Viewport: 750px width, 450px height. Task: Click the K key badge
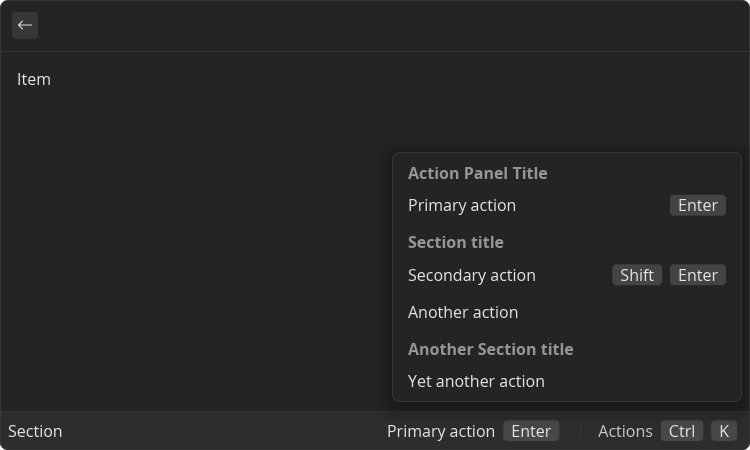(x=724, y=431)
